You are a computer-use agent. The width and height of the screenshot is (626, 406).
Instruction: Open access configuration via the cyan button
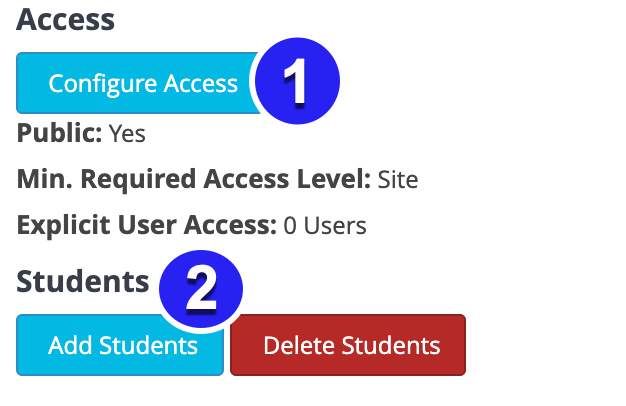pos(136,83)
